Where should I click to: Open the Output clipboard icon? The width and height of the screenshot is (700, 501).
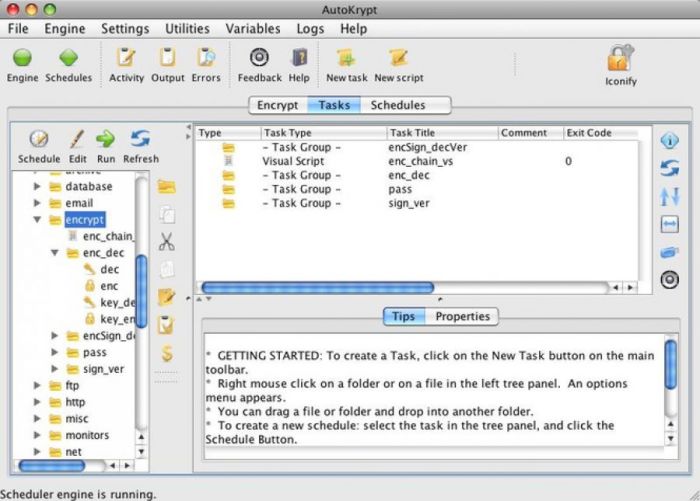[x=167, y=58]
